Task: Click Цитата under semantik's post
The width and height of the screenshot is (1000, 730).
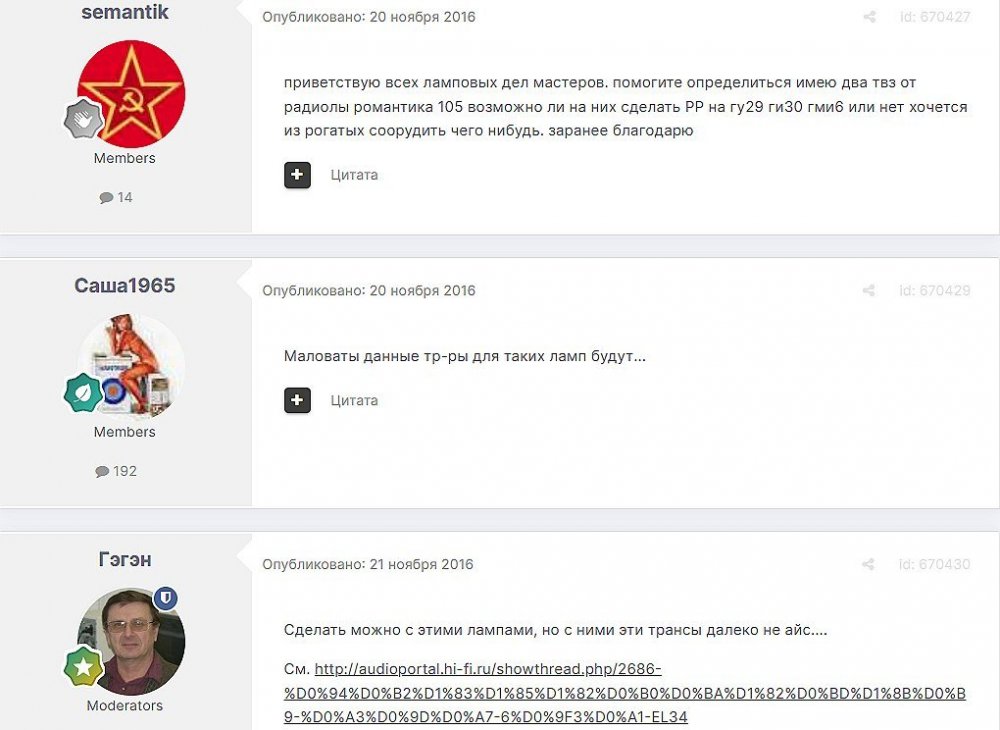Action: 354,175
